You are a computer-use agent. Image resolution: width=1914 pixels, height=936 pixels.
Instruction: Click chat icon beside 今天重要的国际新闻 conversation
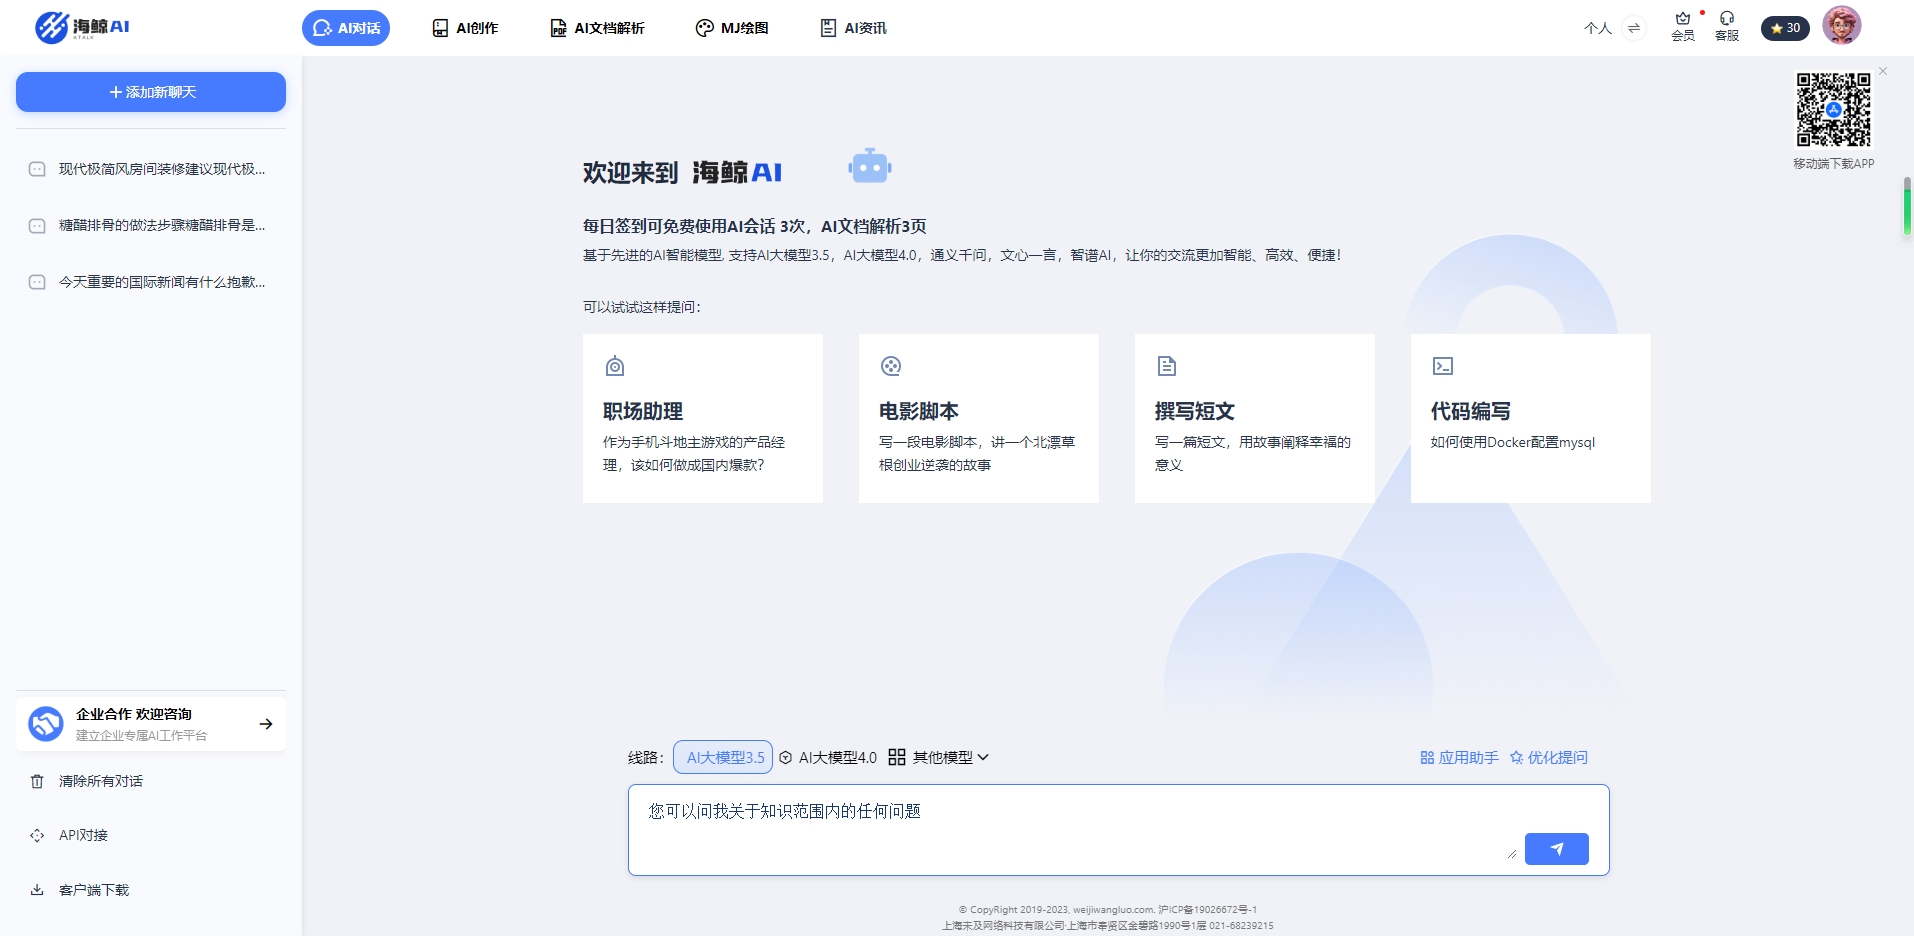tap(37, 283)
